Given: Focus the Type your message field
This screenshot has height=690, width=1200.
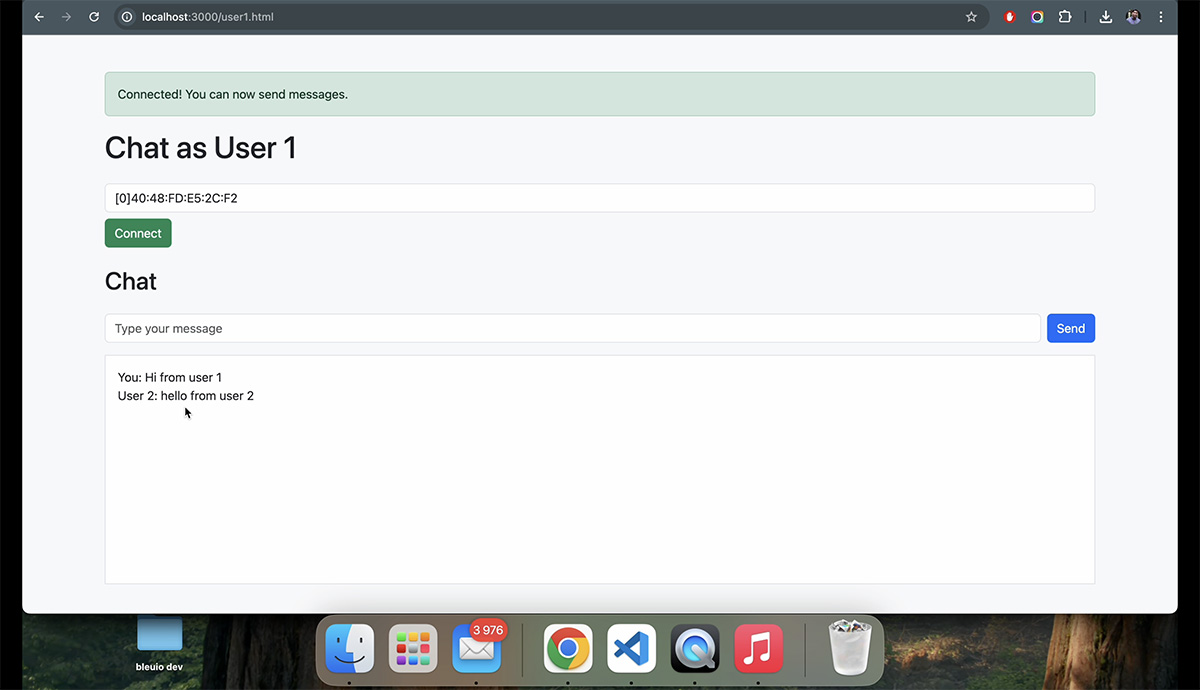Looking at the screenshot, I should click(x=572, y=328).
